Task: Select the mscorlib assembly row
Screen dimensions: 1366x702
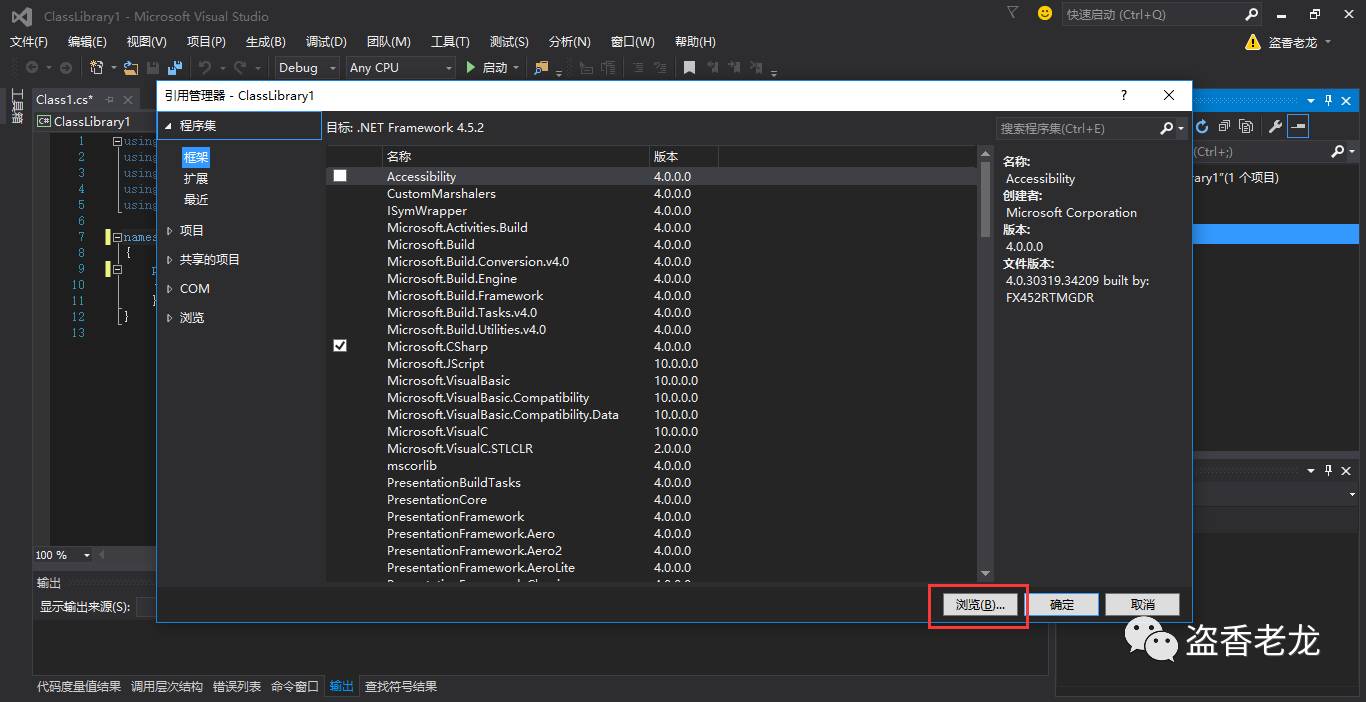Action: [652, 465]
